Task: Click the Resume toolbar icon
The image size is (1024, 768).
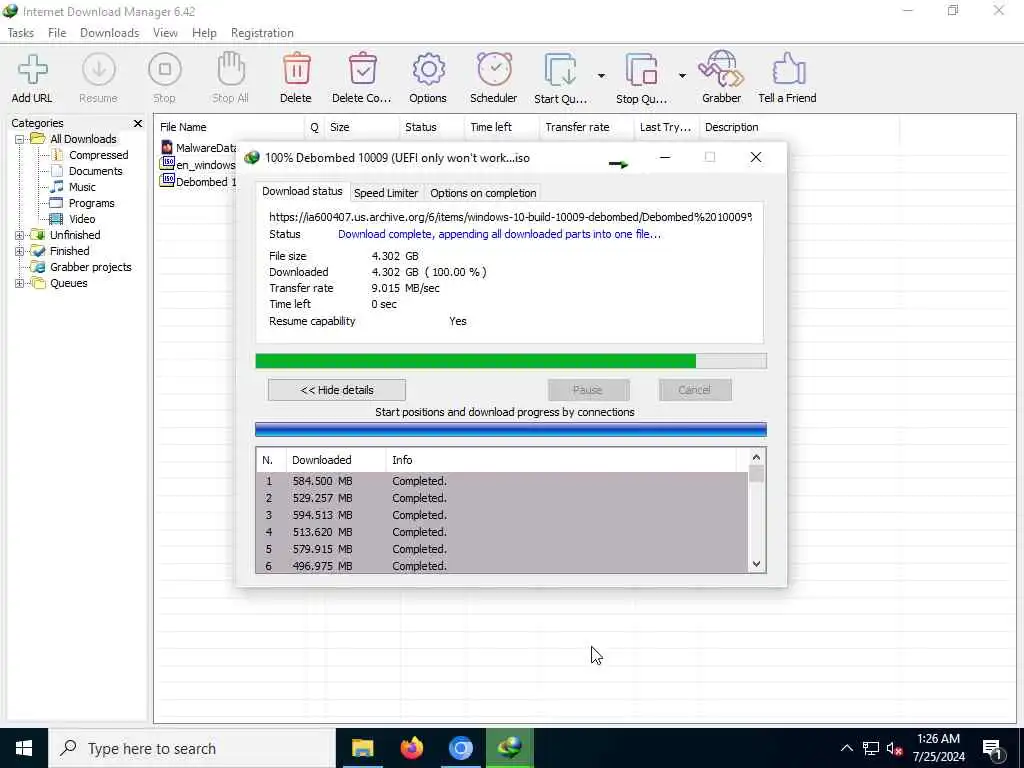Action: [x=99, y=69]
